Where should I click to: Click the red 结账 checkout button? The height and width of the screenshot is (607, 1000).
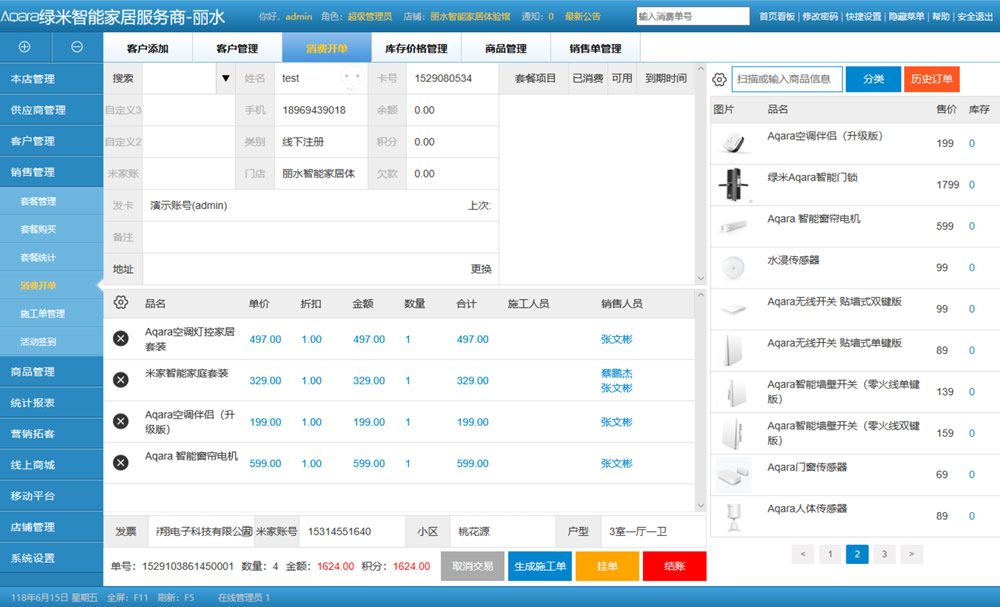coord(674,566)
